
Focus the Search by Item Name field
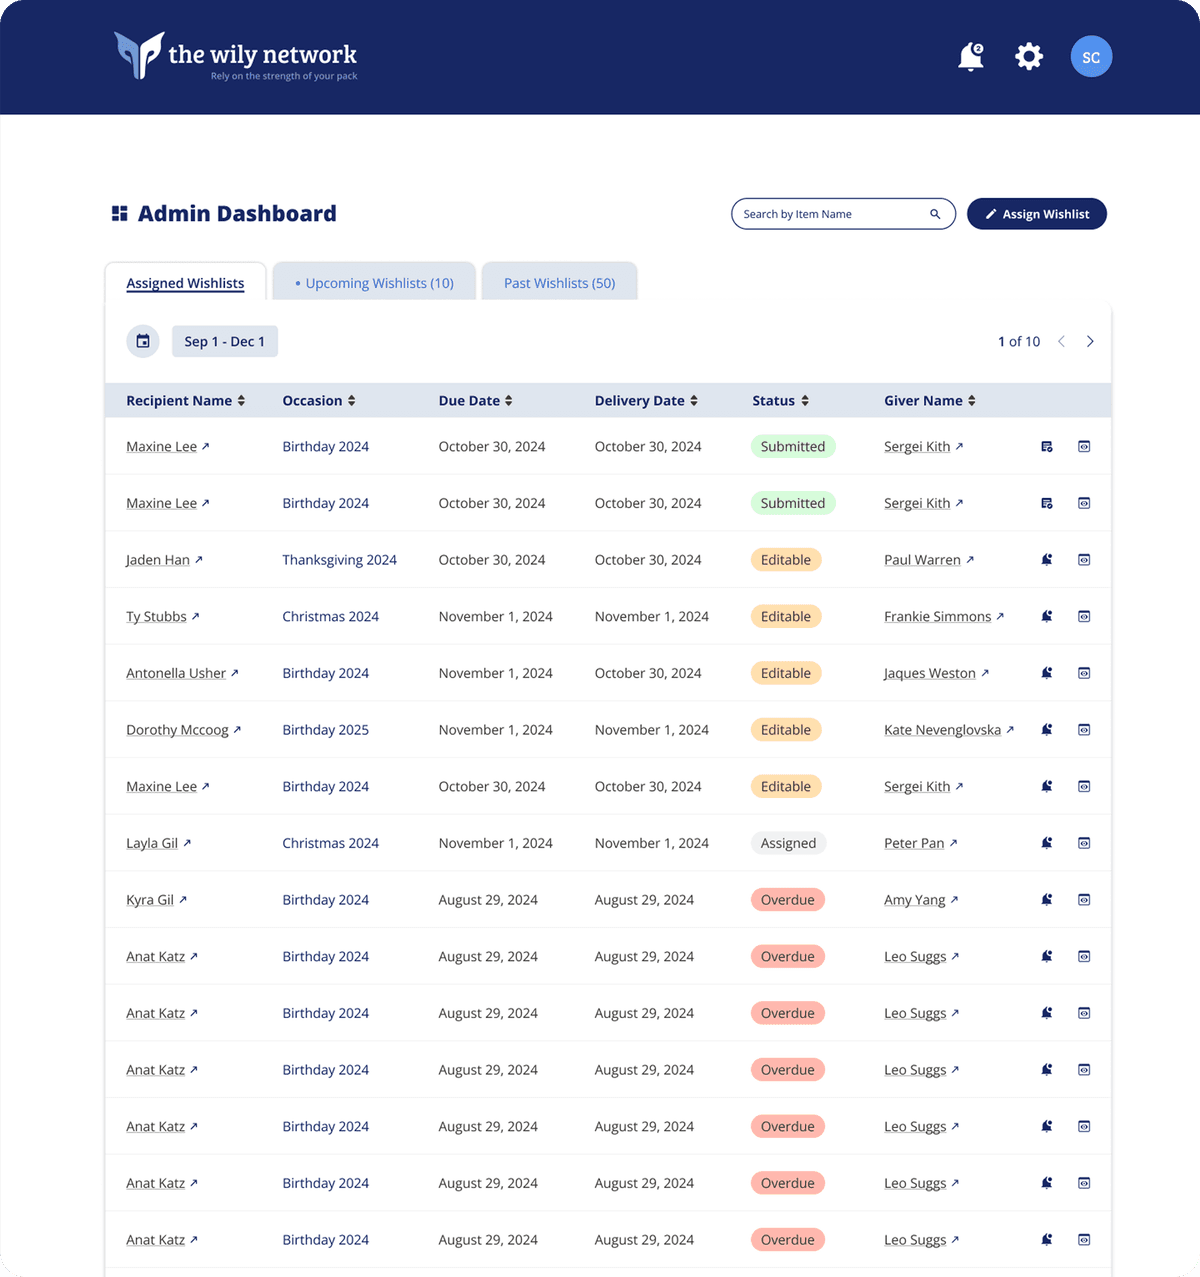click(x=830, y=214)
